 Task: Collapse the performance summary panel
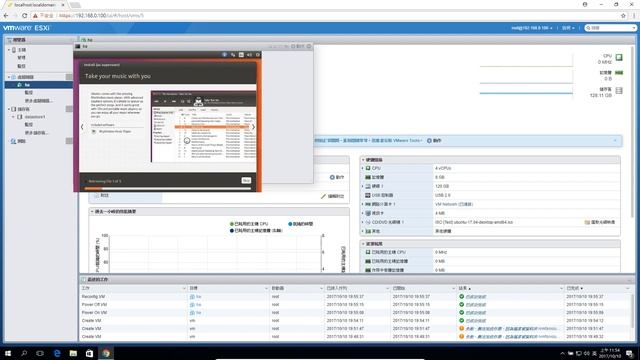point(92,211)
